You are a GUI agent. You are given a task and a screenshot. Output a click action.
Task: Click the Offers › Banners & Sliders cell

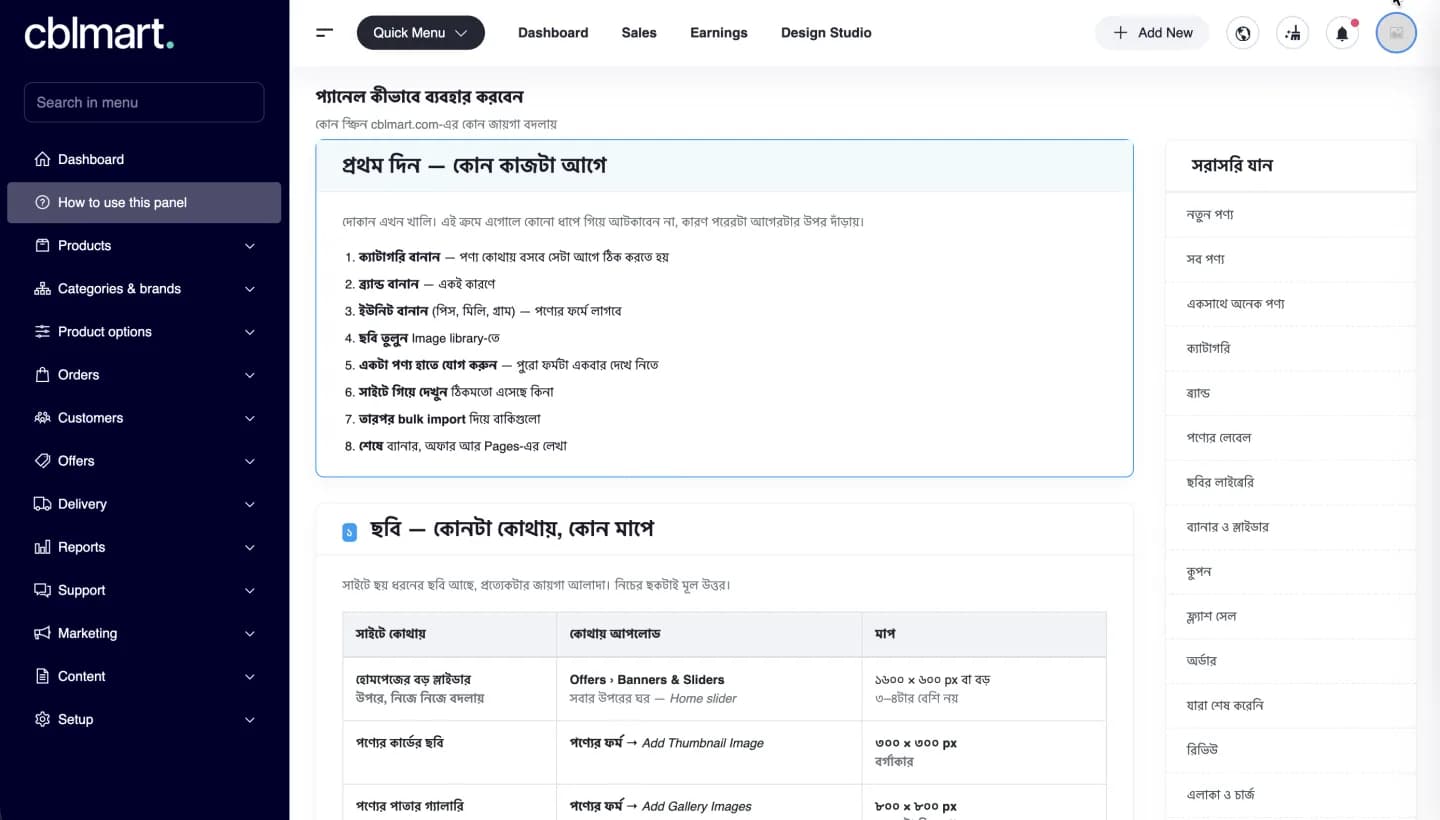click(709, 689)
